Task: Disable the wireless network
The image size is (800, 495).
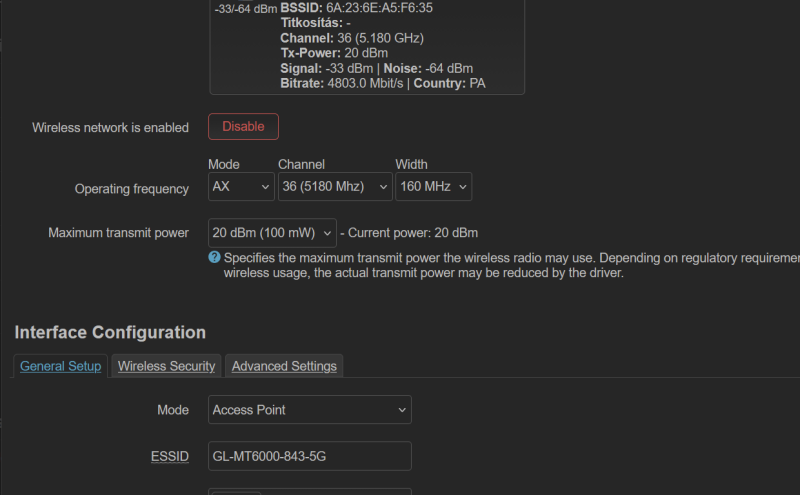Action: tap(243, 127)
